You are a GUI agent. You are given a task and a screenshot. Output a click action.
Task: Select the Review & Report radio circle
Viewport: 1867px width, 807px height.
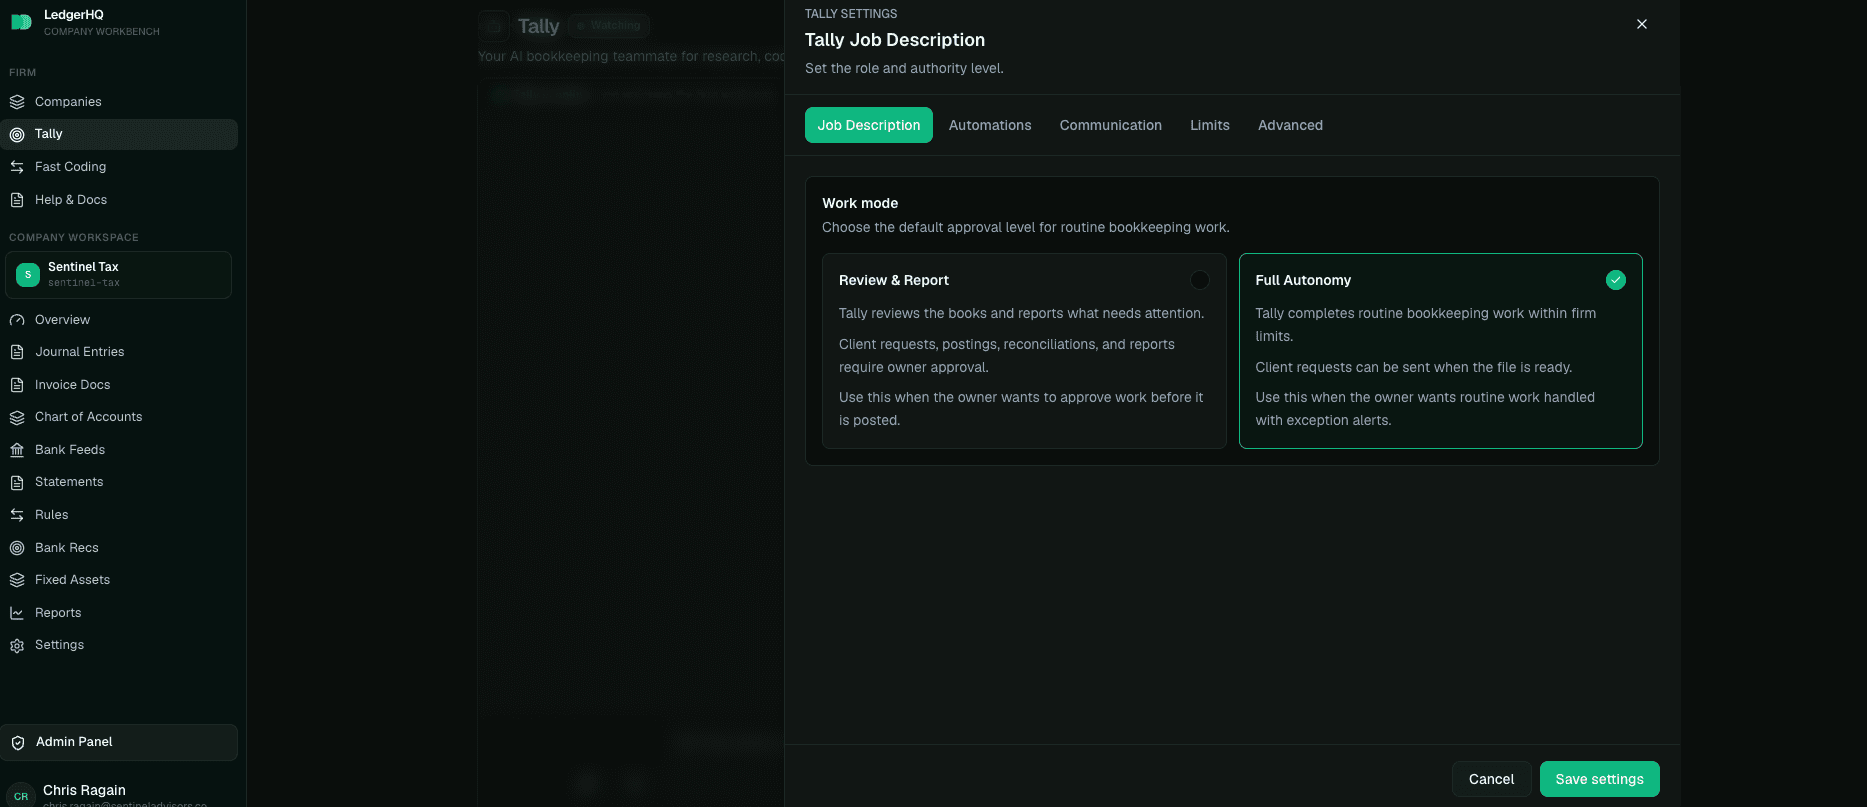1200,280
